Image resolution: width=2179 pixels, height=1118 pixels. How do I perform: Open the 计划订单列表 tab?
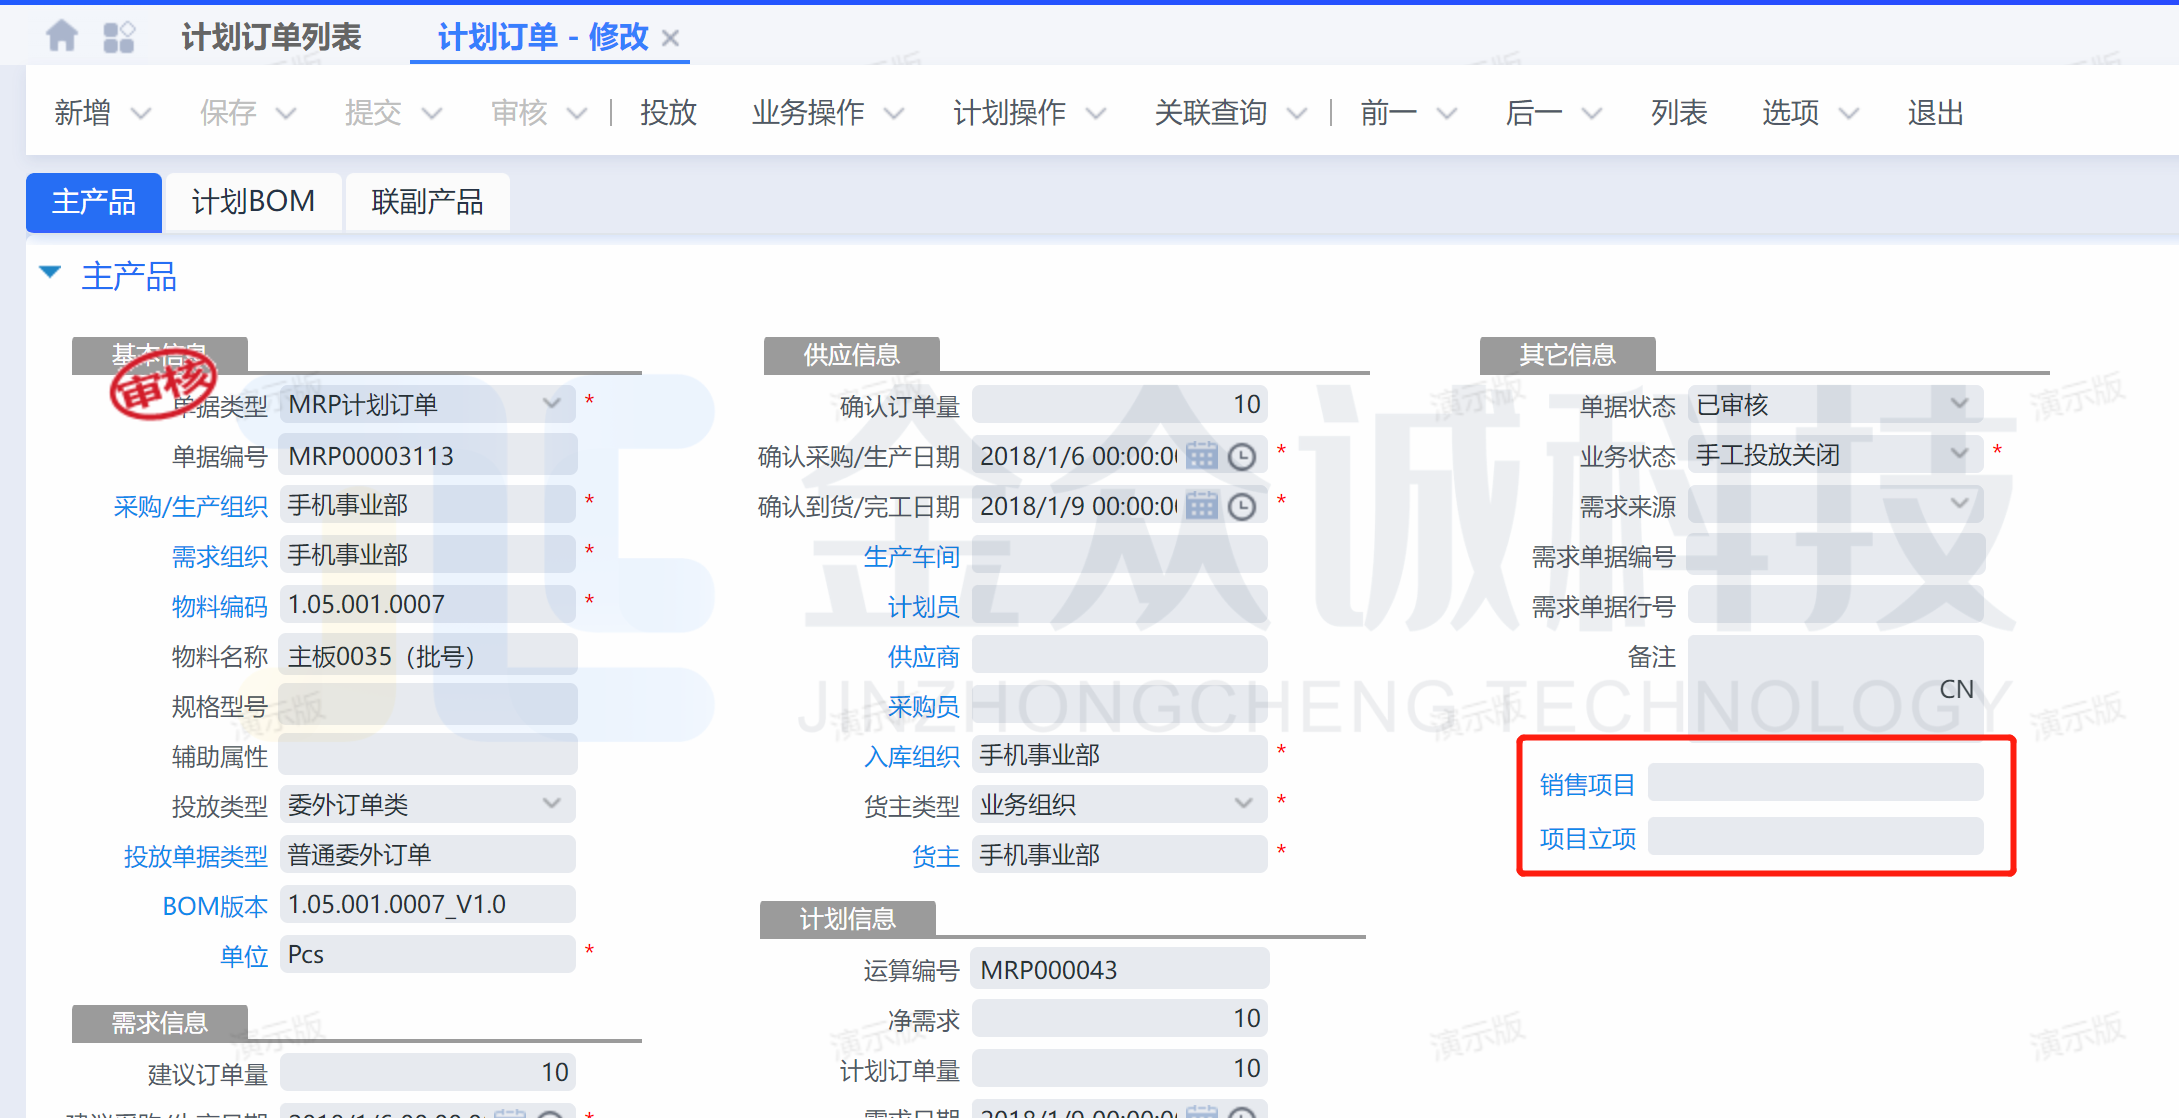click(271, 38)
